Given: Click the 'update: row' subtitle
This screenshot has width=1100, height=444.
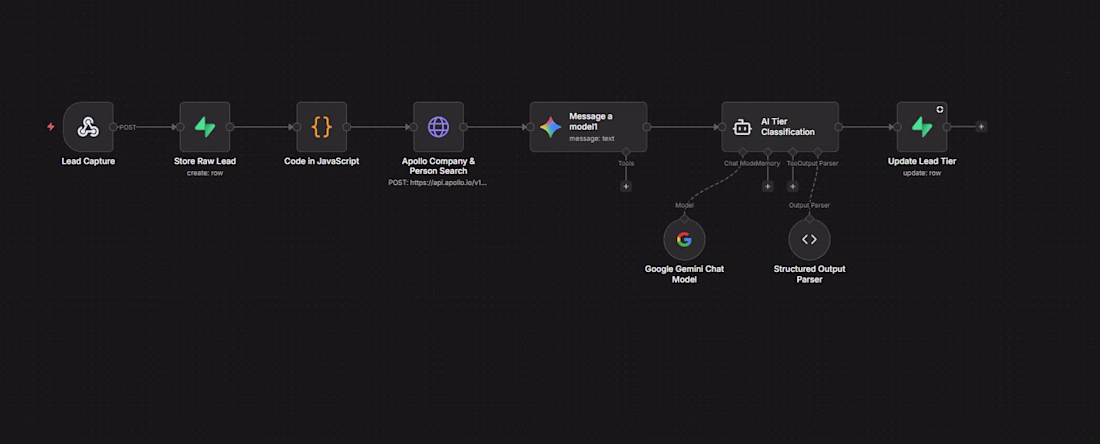Looking at the screenshot, I should (x=922, y=173).
